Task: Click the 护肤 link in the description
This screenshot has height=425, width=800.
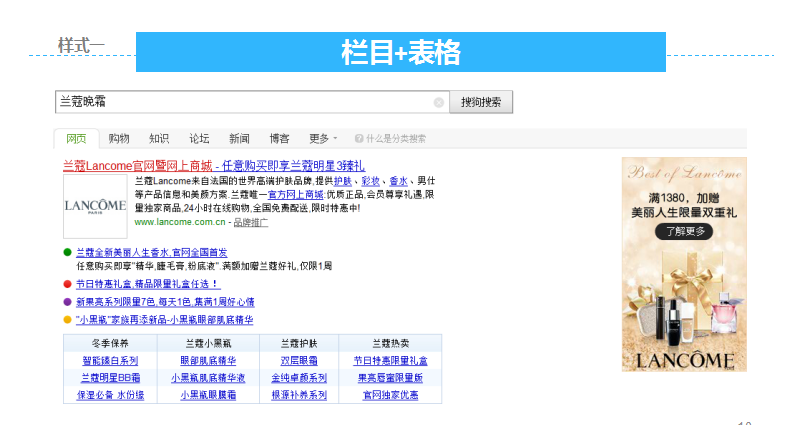Action: pyautogui.click(x=343, y=181)
